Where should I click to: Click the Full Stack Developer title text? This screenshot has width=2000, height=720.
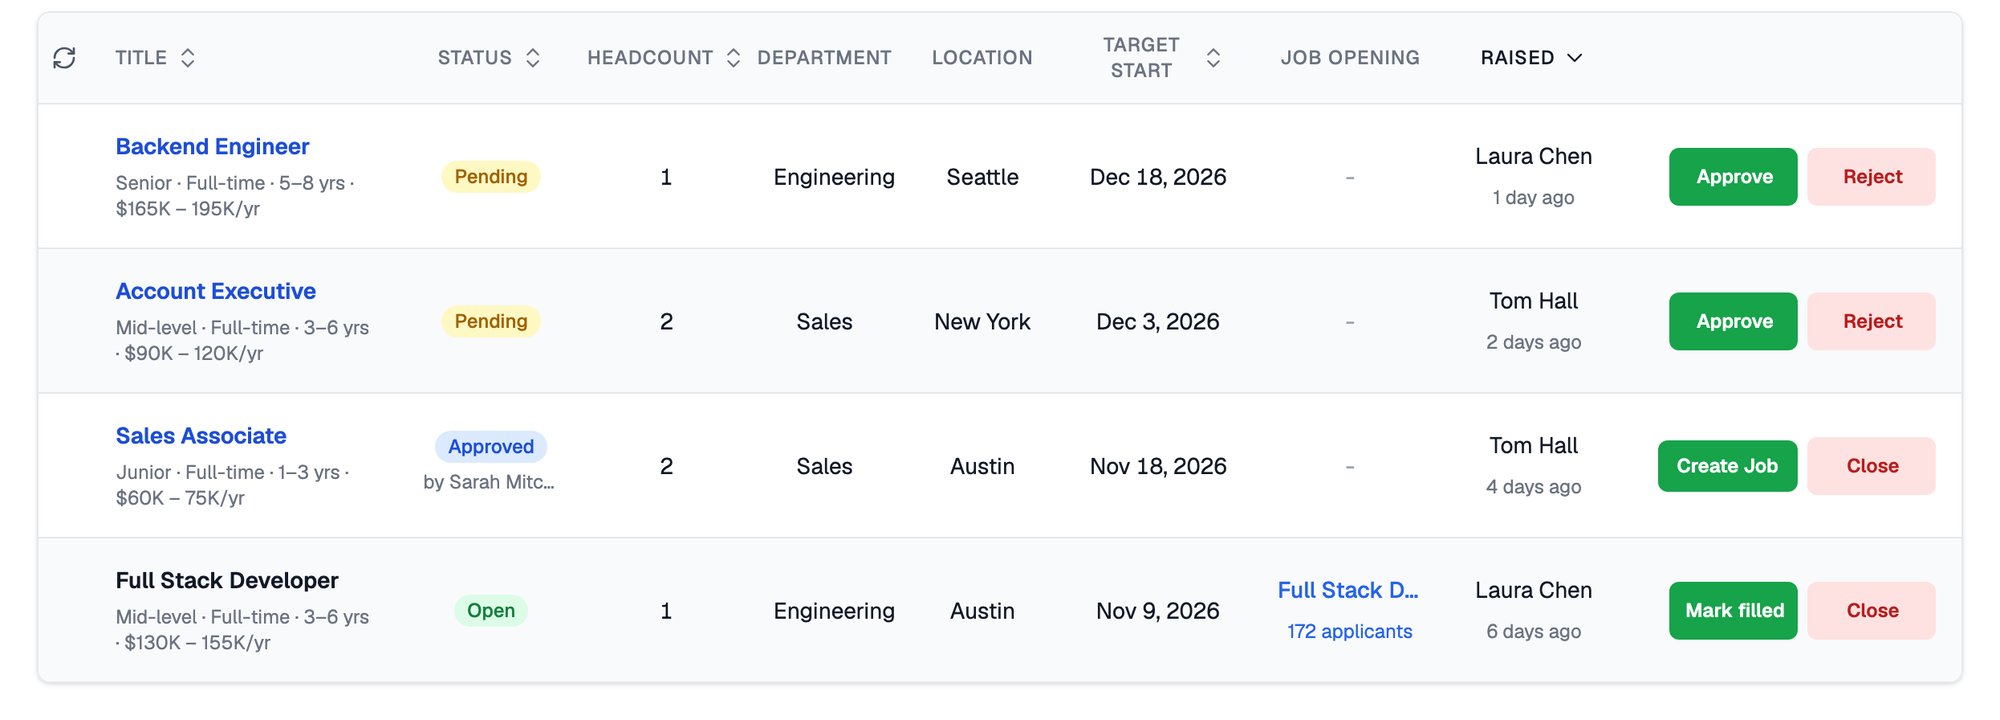coord(227,581)
